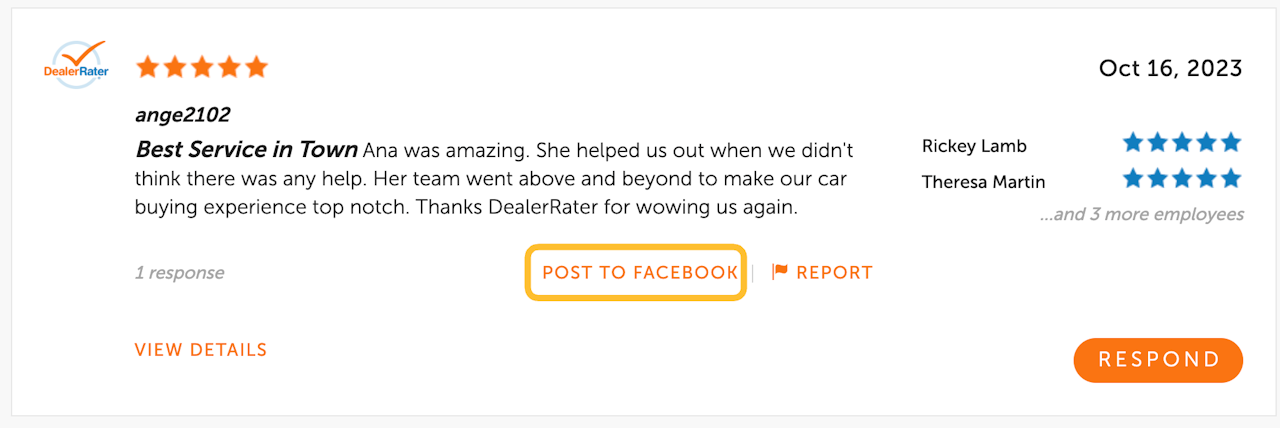1280x428 pixels.
Task: Hit the orange Respond button
Action: click(1158, 360)
